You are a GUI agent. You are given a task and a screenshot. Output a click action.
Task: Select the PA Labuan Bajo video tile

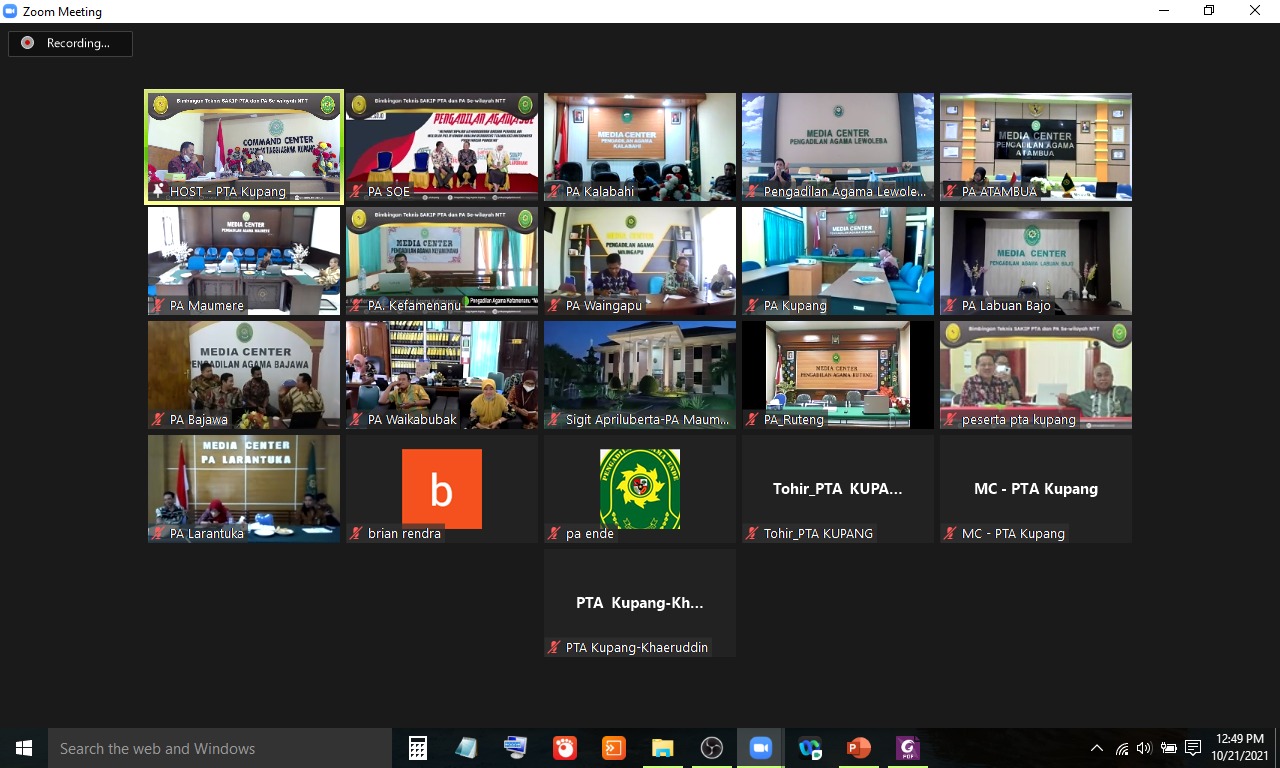click(x=1036, y=261)
